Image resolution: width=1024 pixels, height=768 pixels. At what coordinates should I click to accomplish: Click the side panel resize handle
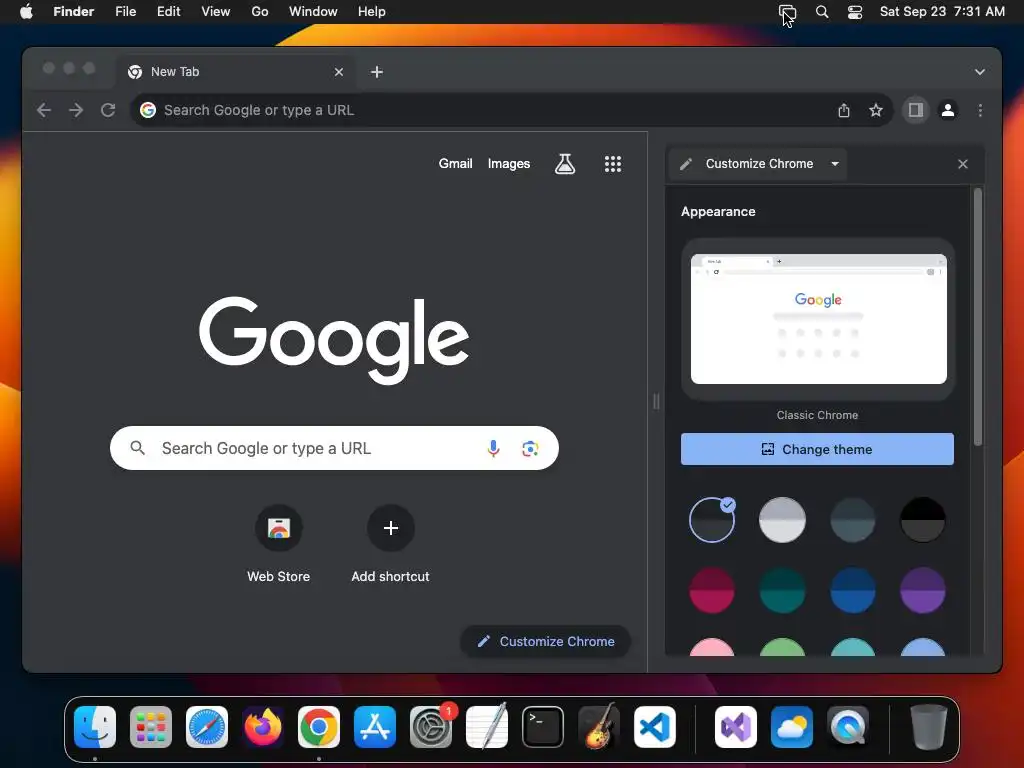[656, 402]
